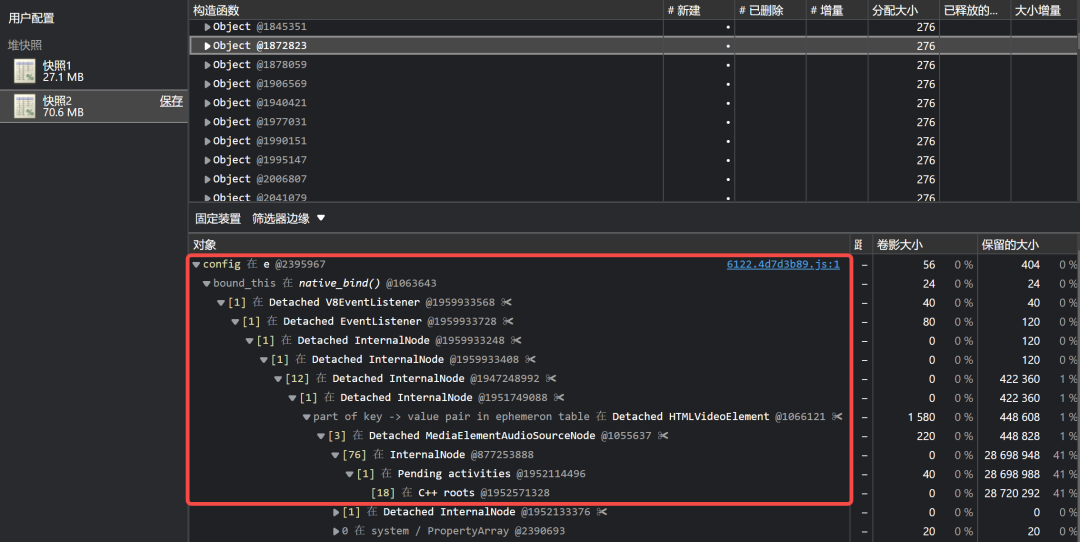This screenshot has height=542, width=1080.
Task: Click scissors icon beside Detached EventListener @1959933728
Action: (508, 322)
